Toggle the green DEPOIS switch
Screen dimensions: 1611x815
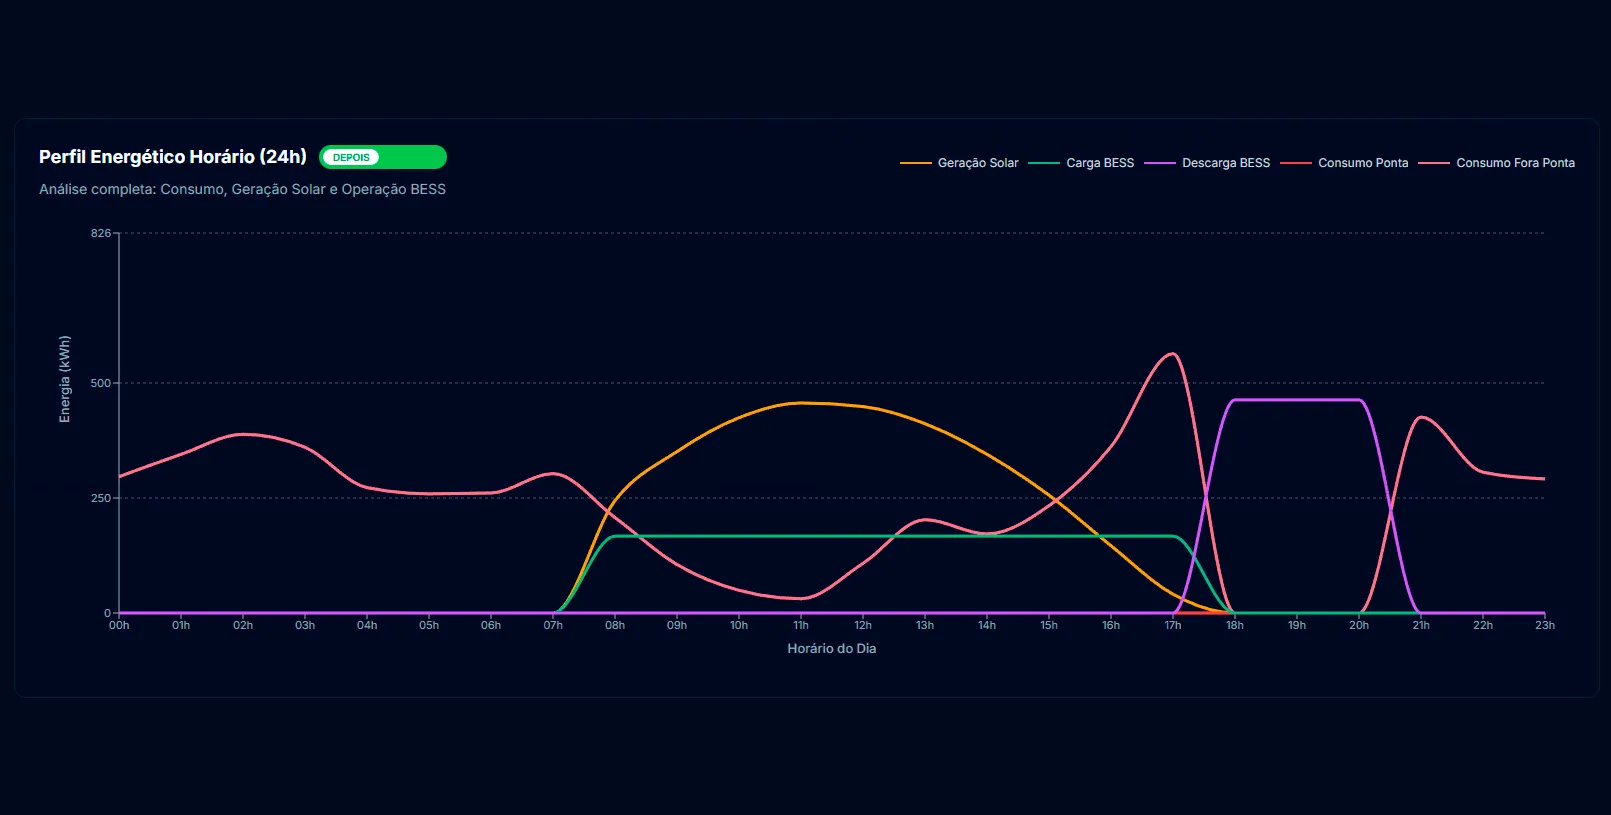tap(382, 157)
